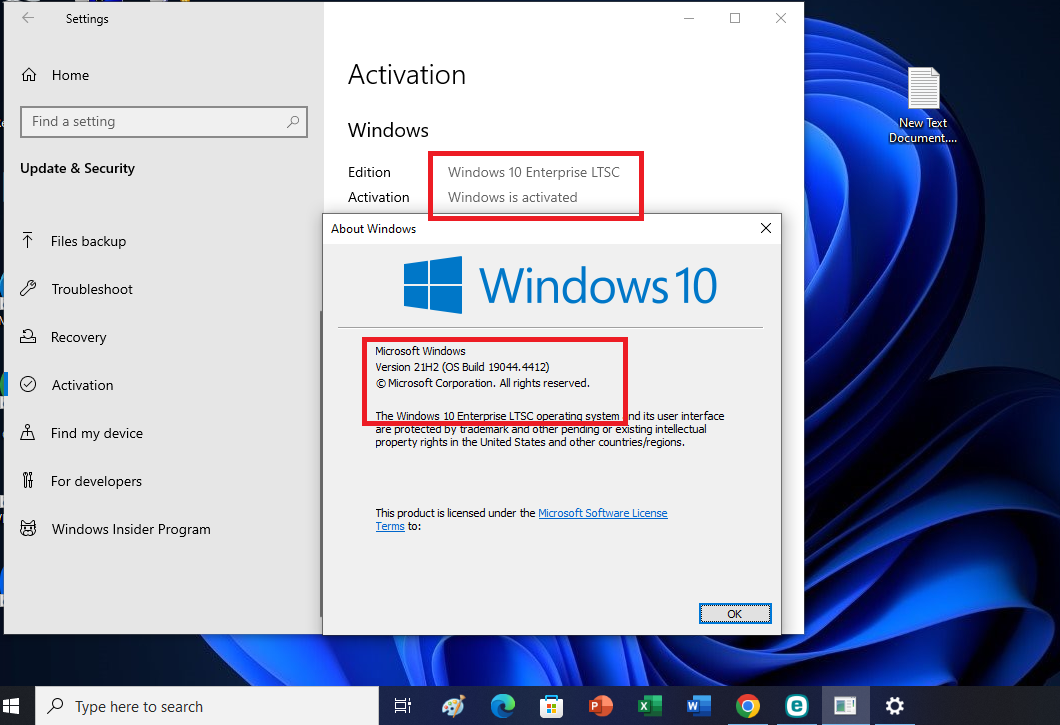Viewport: 1060px width, 725px height.
Task: Launch Google Chrome from taskbar
Action: (x=748, y=706)
